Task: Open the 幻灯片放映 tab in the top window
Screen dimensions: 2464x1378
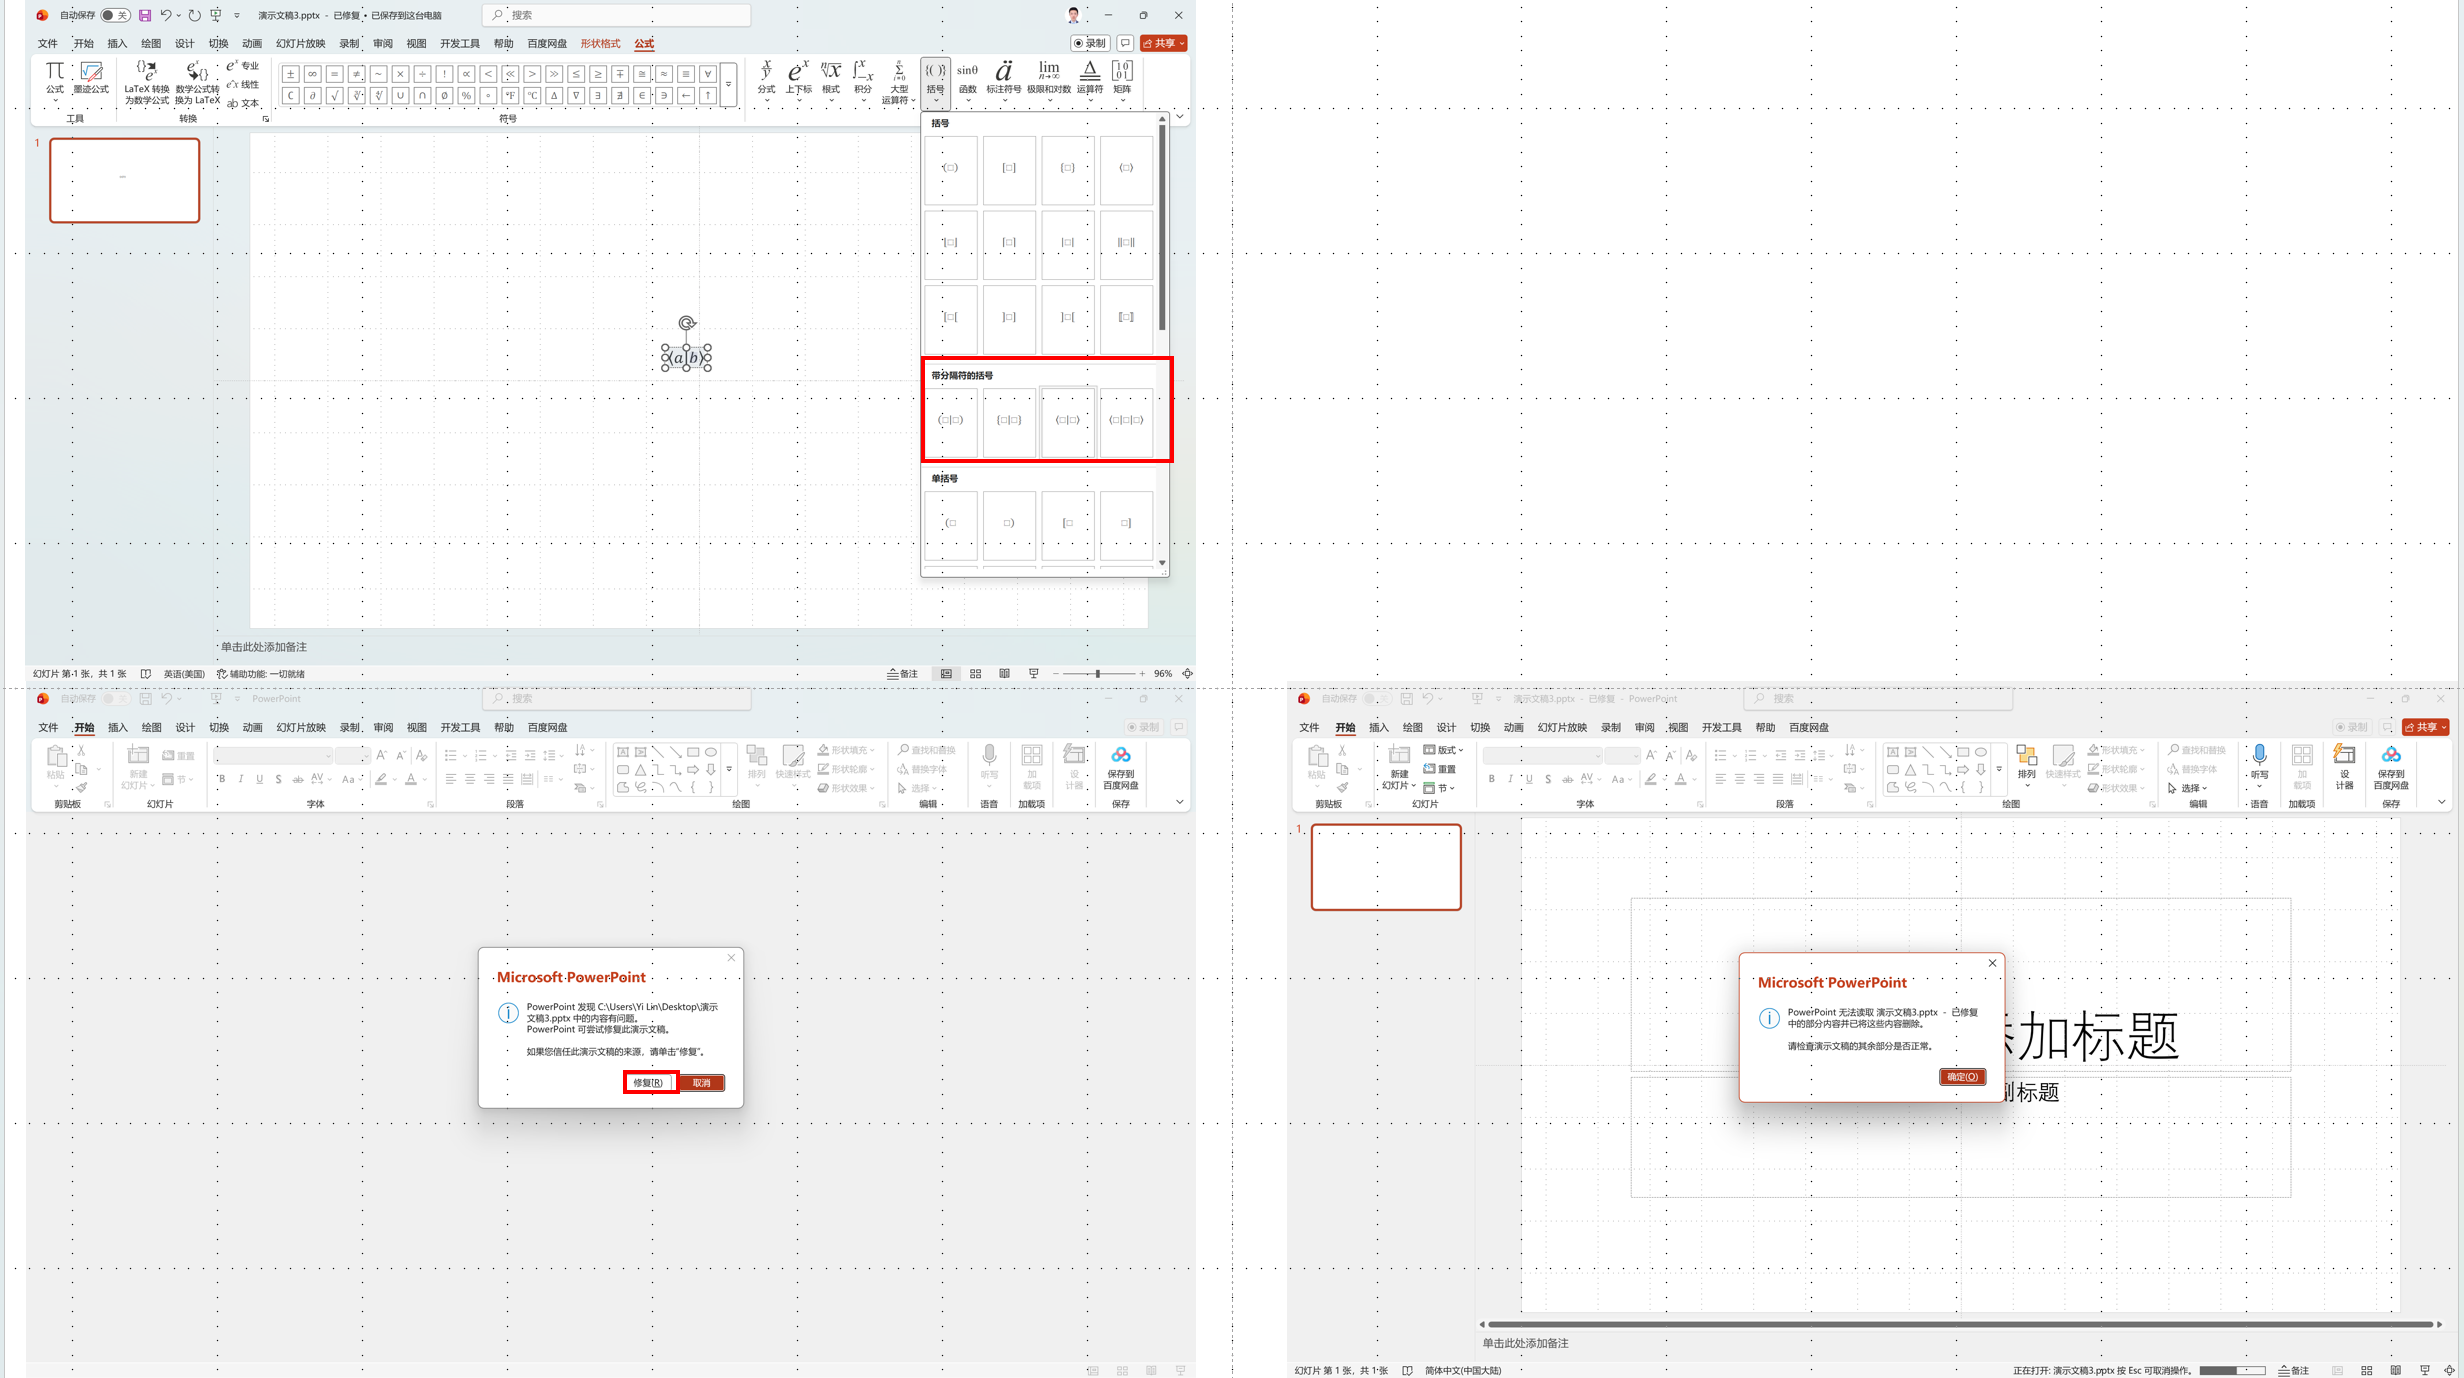Action: tap(300, 43)
